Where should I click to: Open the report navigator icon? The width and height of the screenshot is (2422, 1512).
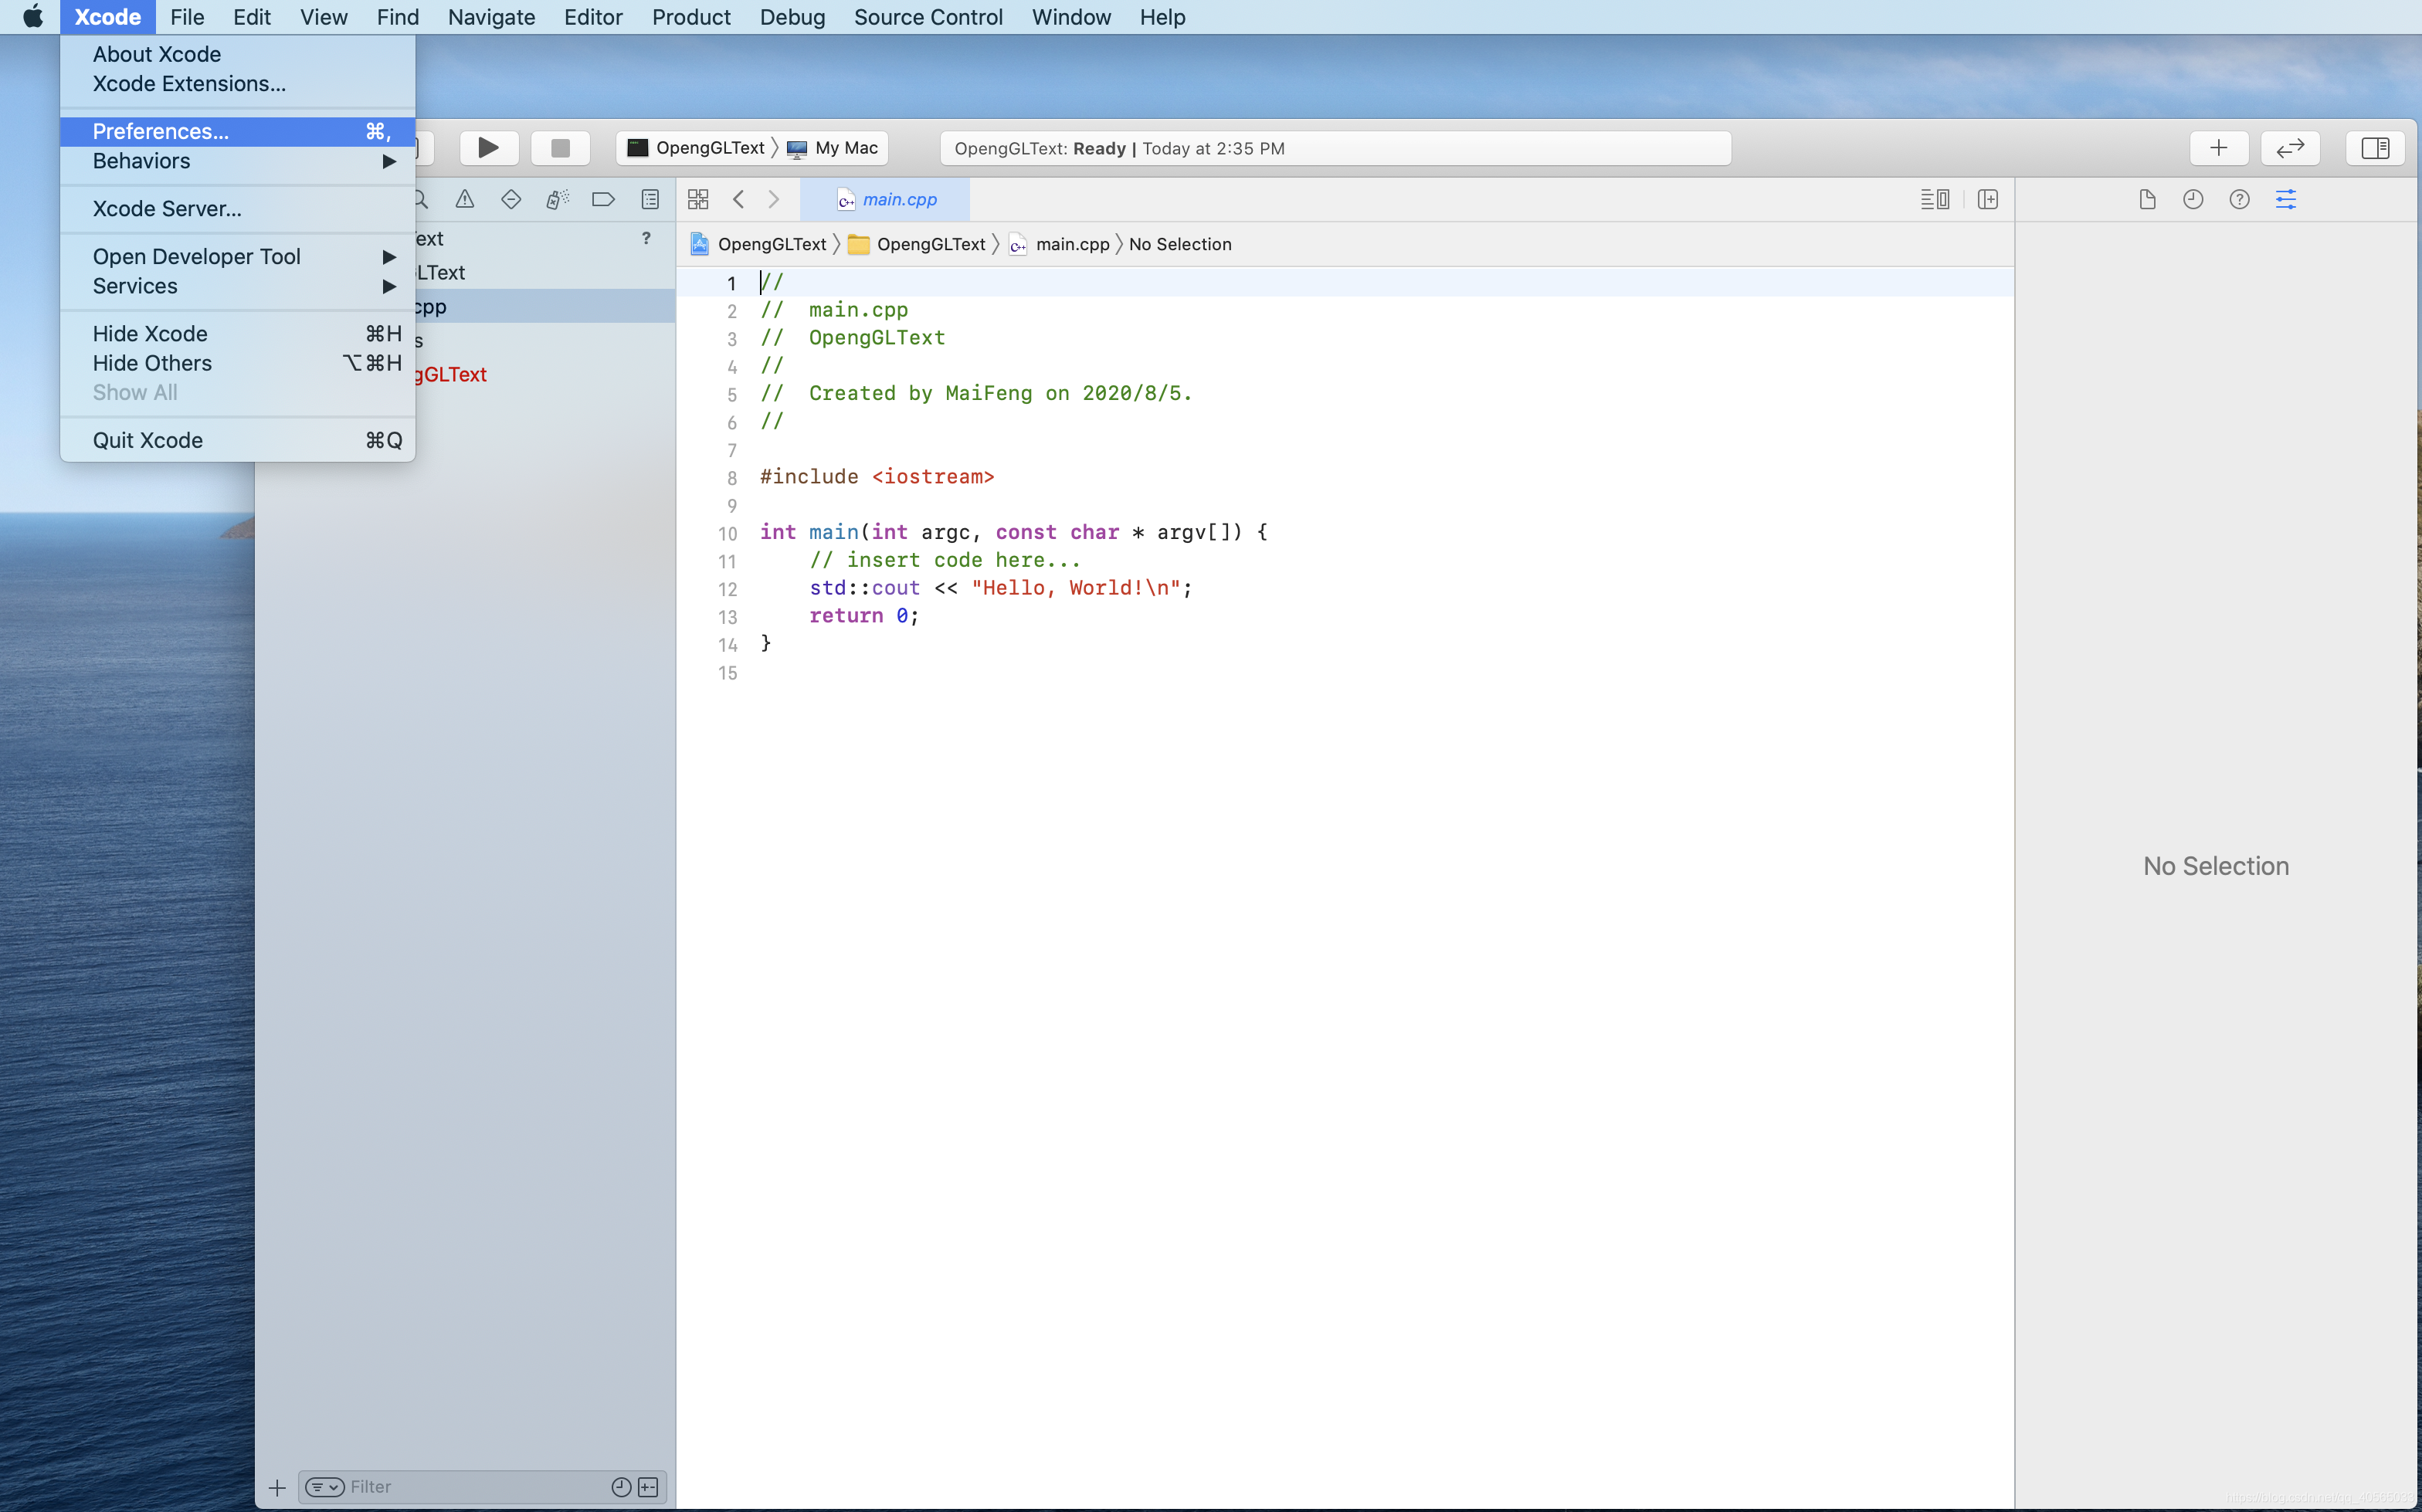[x=650, y=199]
